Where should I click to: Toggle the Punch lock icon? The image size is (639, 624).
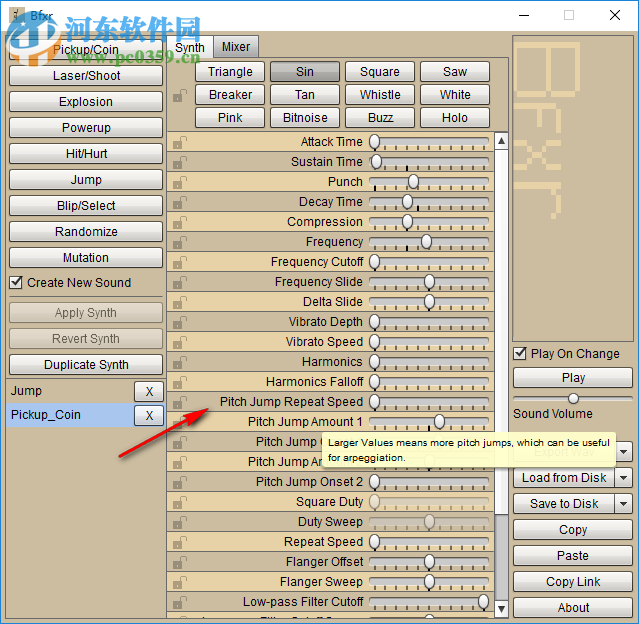click(x=180, y=182)
